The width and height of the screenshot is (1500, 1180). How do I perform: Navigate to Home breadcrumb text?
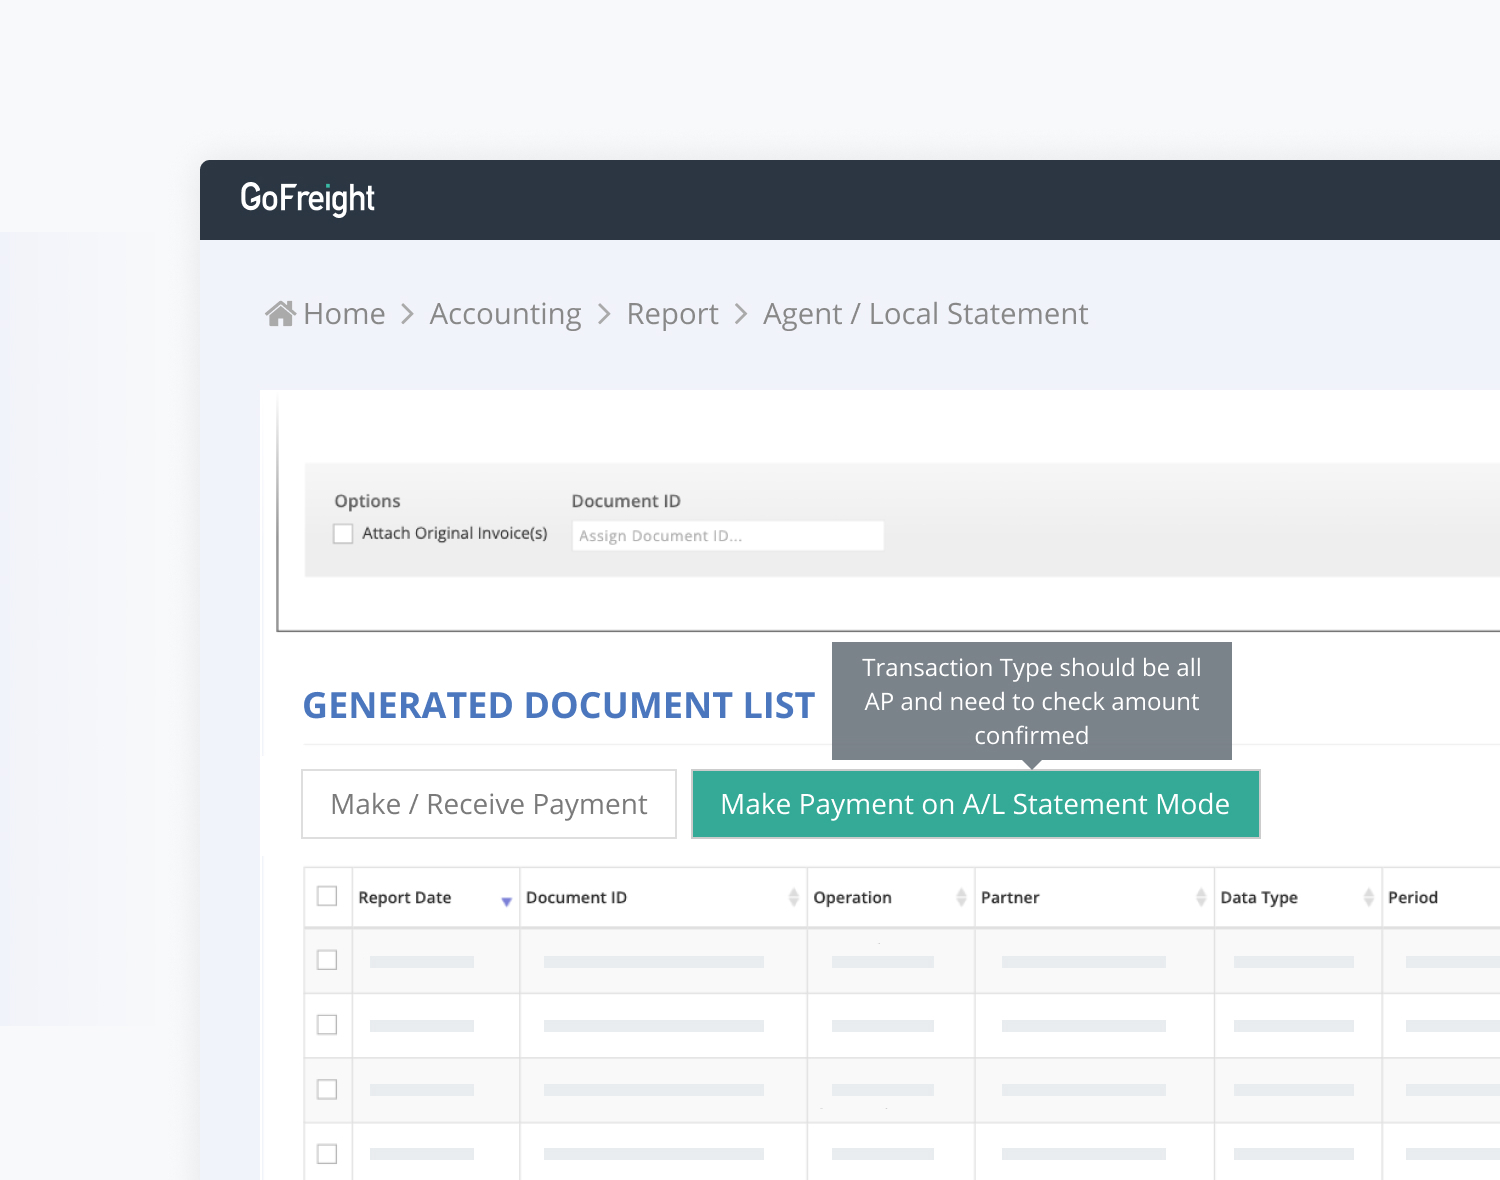344,314
